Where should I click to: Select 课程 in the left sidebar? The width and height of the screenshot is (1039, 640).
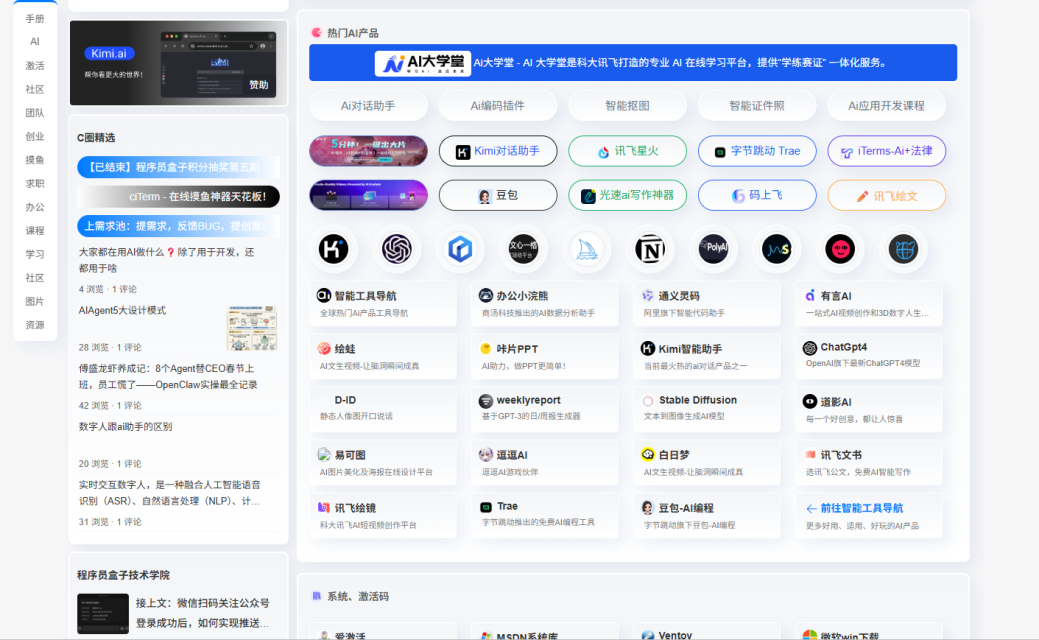coord(35,231)
